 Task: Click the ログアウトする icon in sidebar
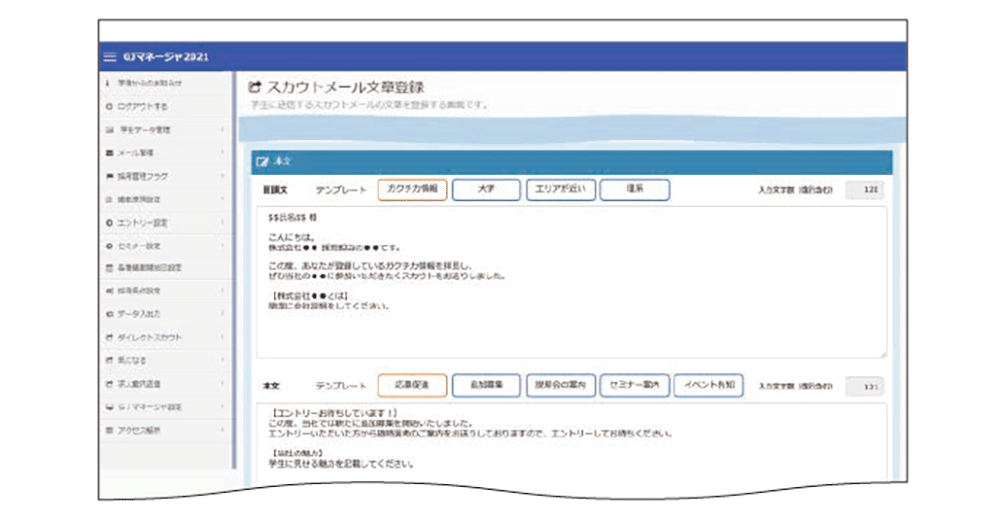[108, 106]
